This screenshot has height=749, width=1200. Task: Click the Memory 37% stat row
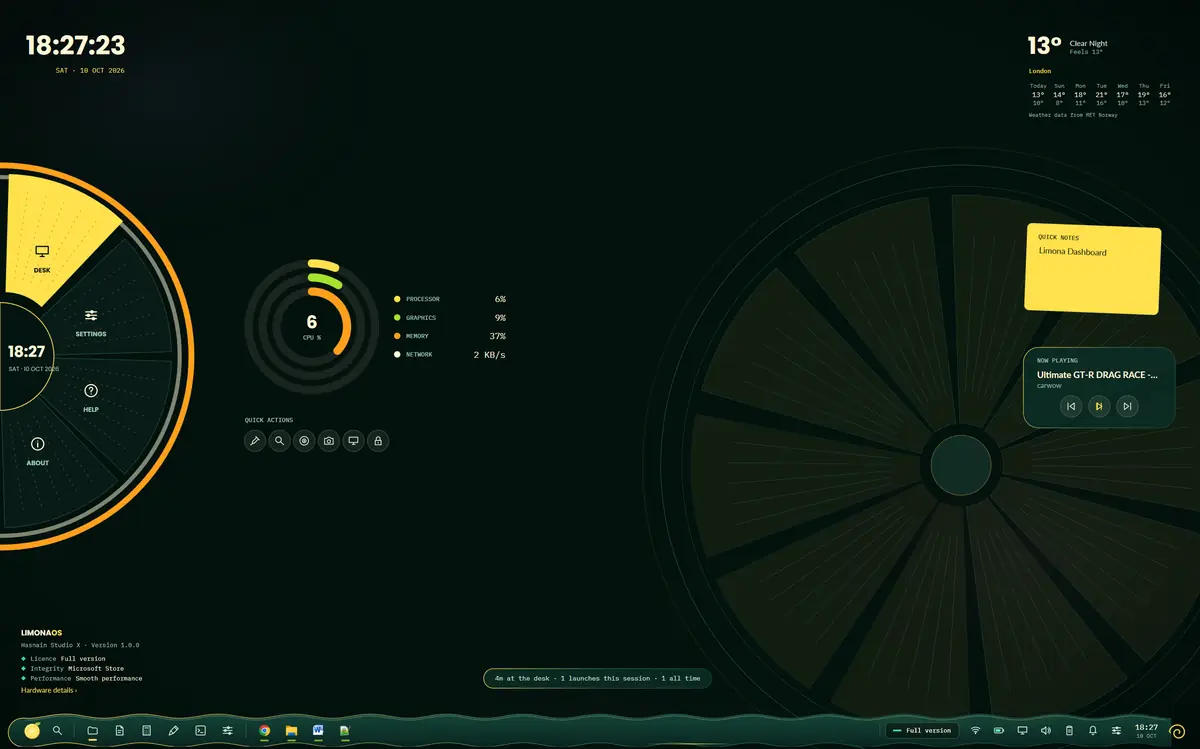(450, 336)
